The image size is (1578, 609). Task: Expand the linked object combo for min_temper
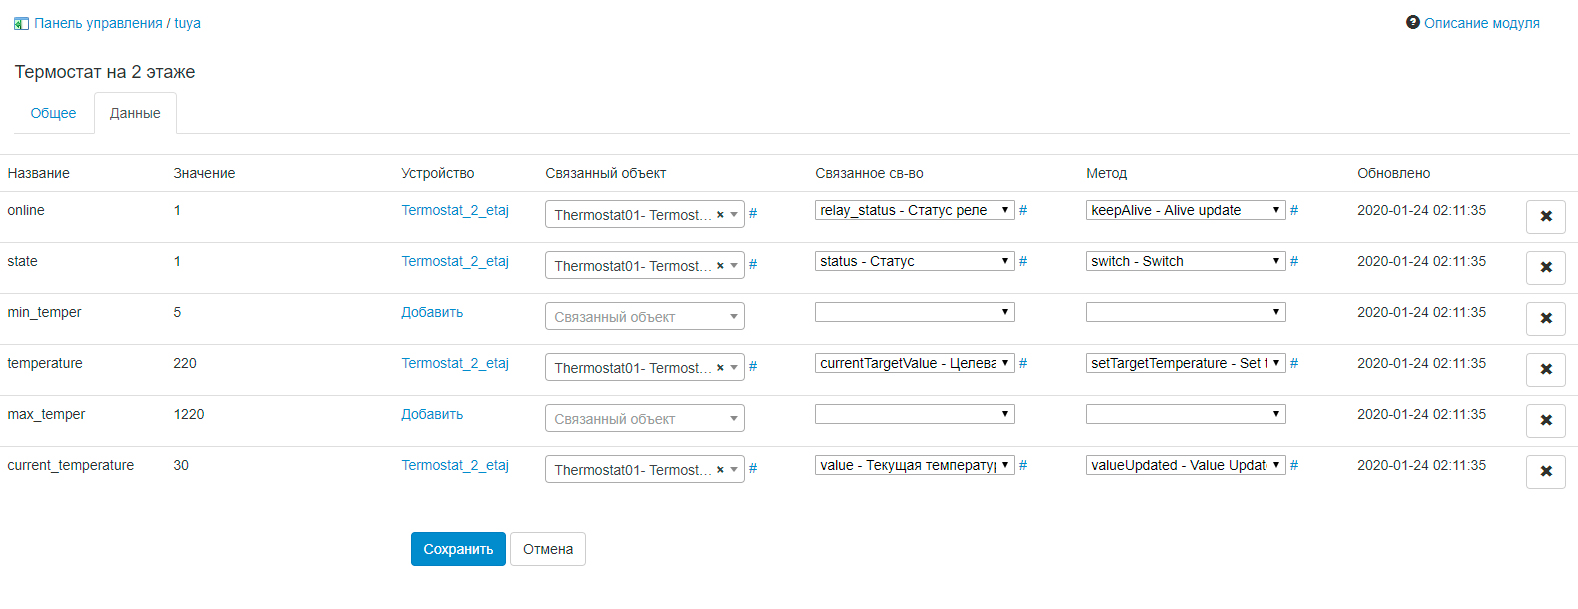pyautogui.click(x=644, y=316)
